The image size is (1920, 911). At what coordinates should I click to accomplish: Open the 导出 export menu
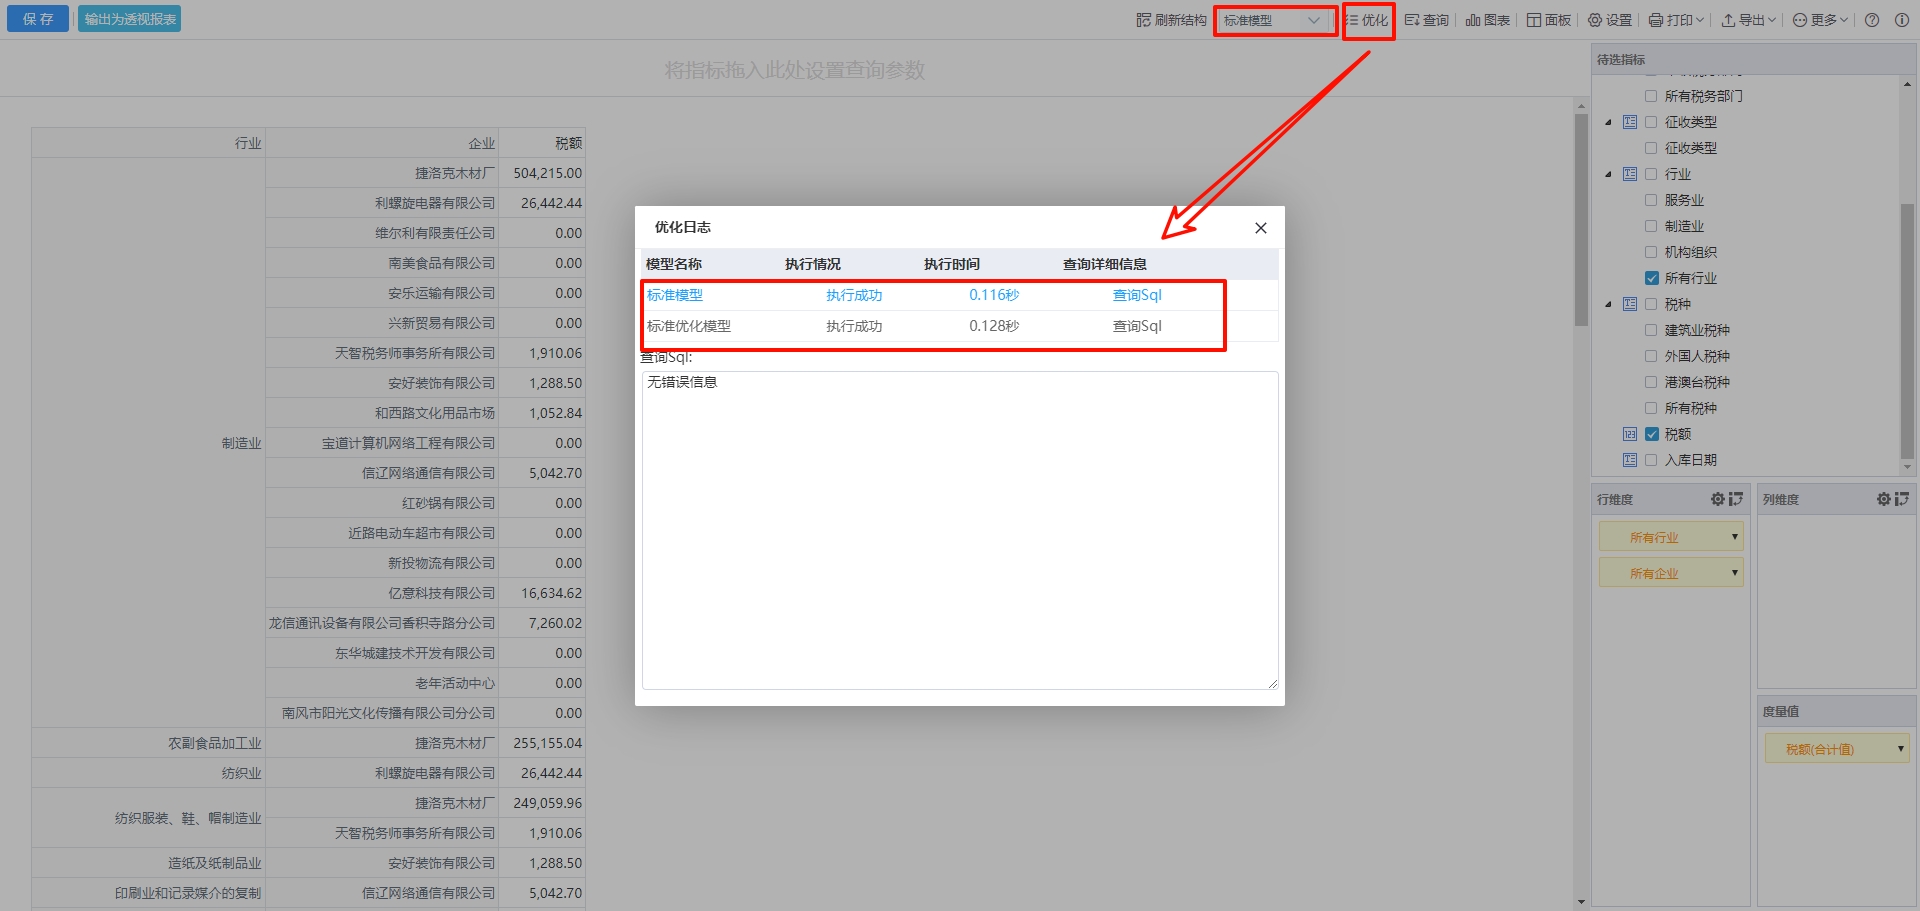pyautogui.click(x=1748, y=20)
